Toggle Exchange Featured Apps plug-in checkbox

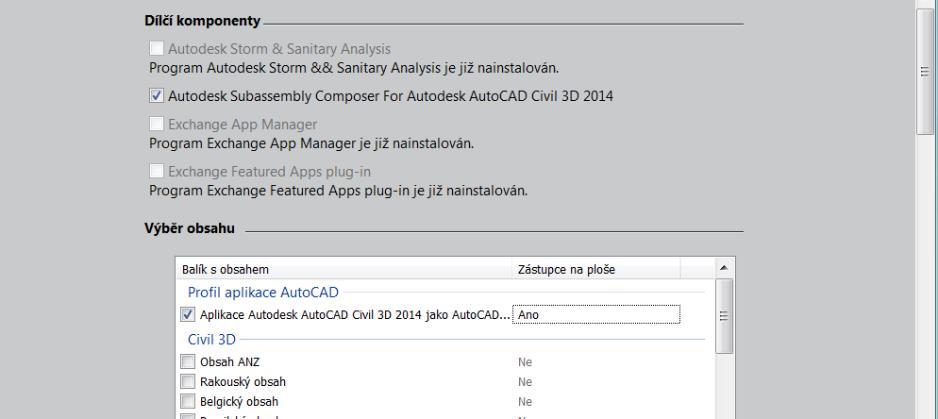pyautogui.click(x=156, y=171)
